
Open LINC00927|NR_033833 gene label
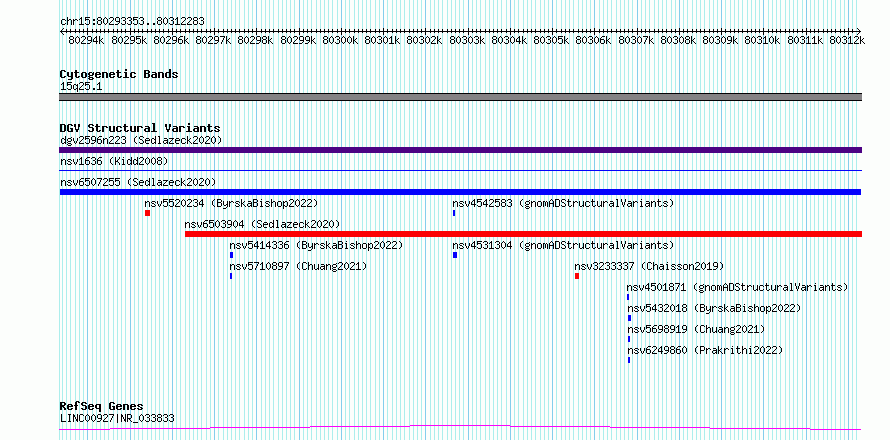click(x=117, y=419)
